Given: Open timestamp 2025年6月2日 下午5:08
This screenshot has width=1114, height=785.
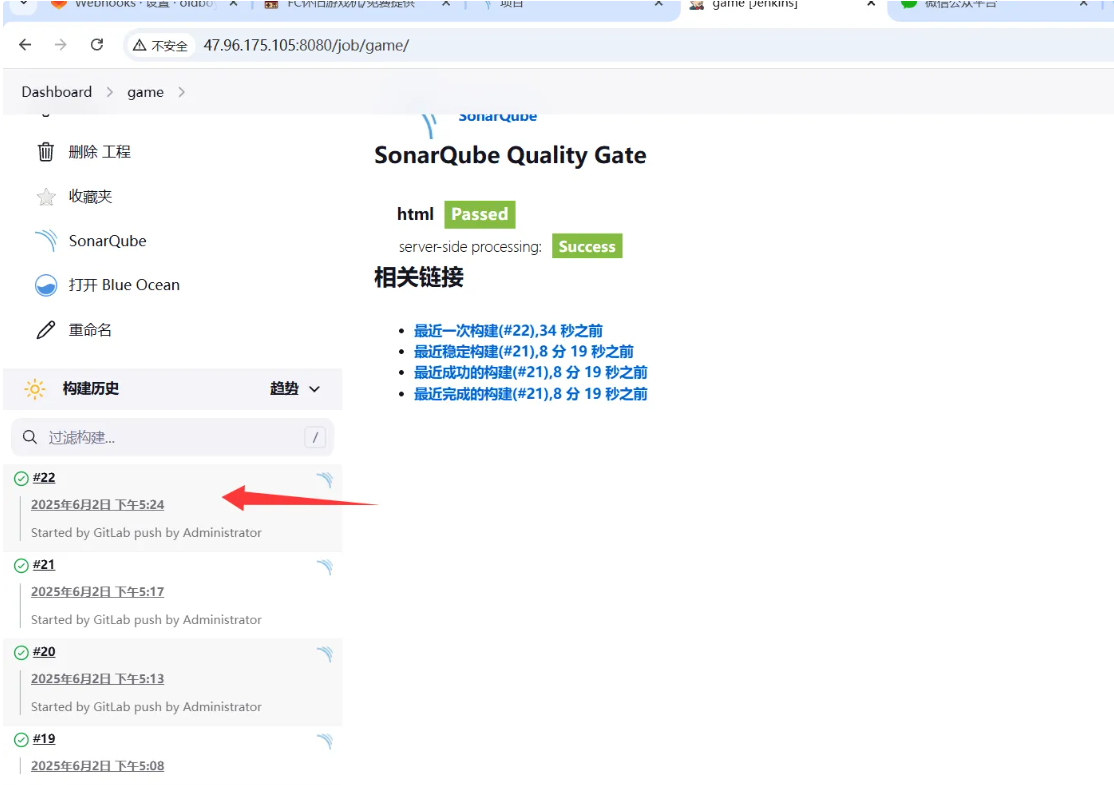Looking at the screenshot, I should click(x=97, y=766).
